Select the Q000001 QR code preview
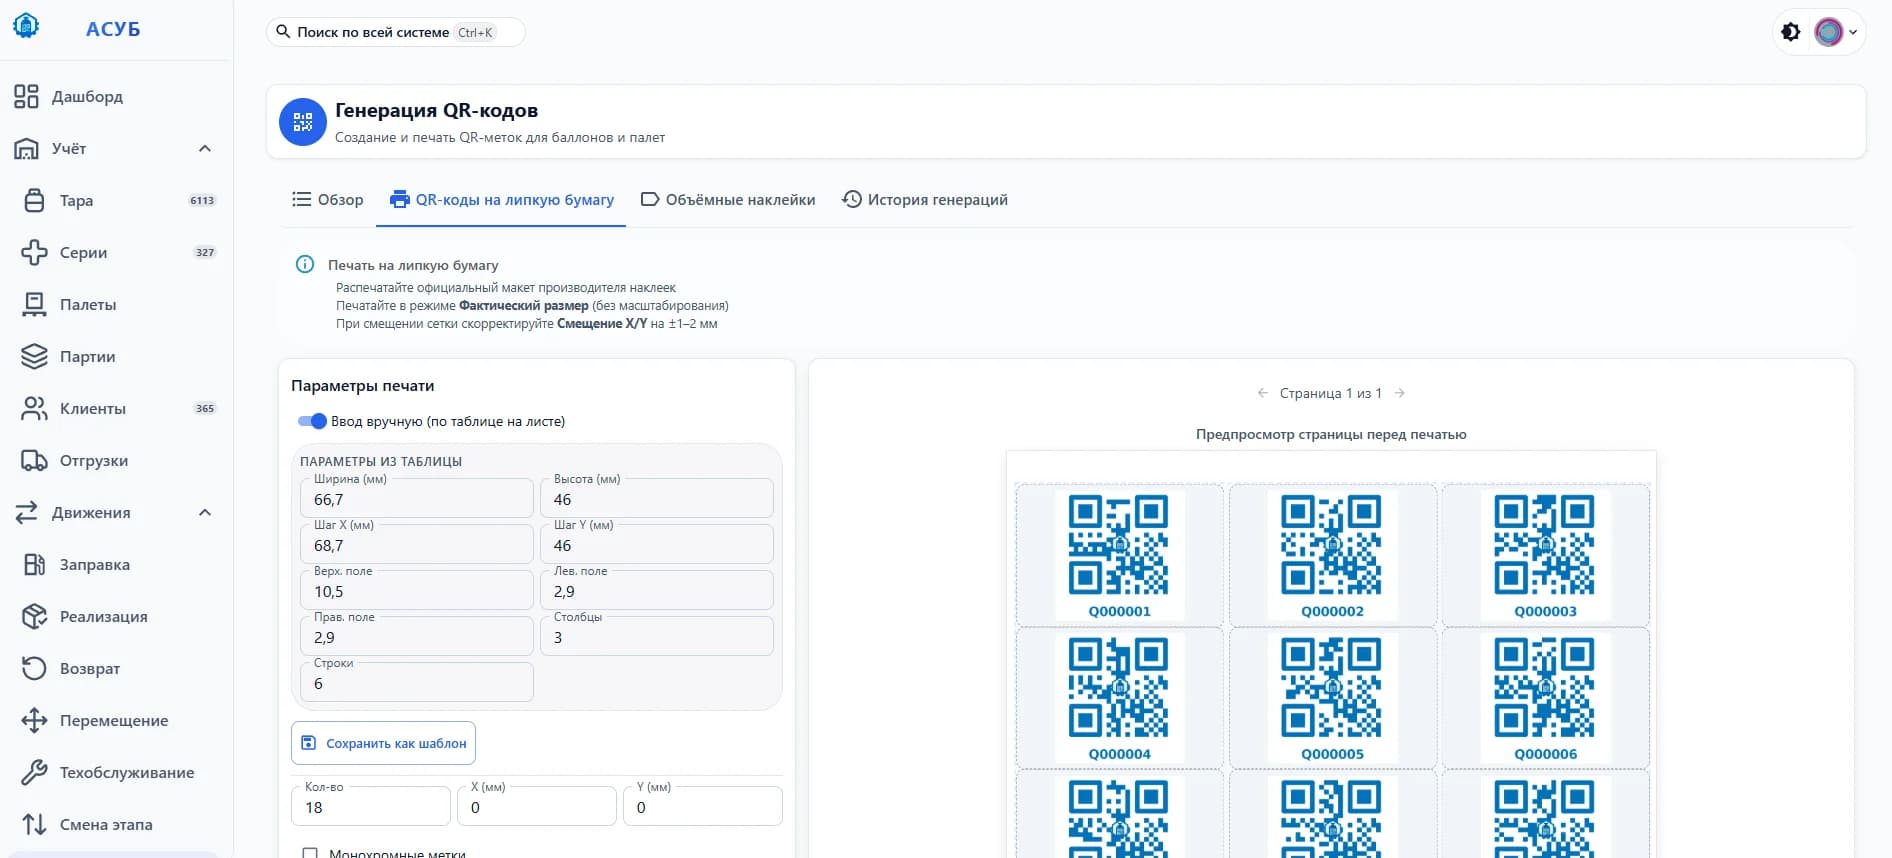 (x=1119, y=555)
